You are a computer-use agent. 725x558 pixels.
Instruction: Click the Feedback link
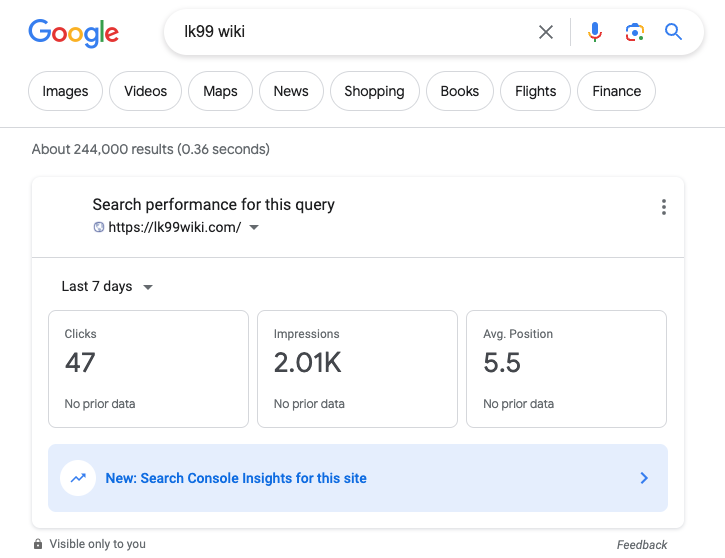pos(641,545)
